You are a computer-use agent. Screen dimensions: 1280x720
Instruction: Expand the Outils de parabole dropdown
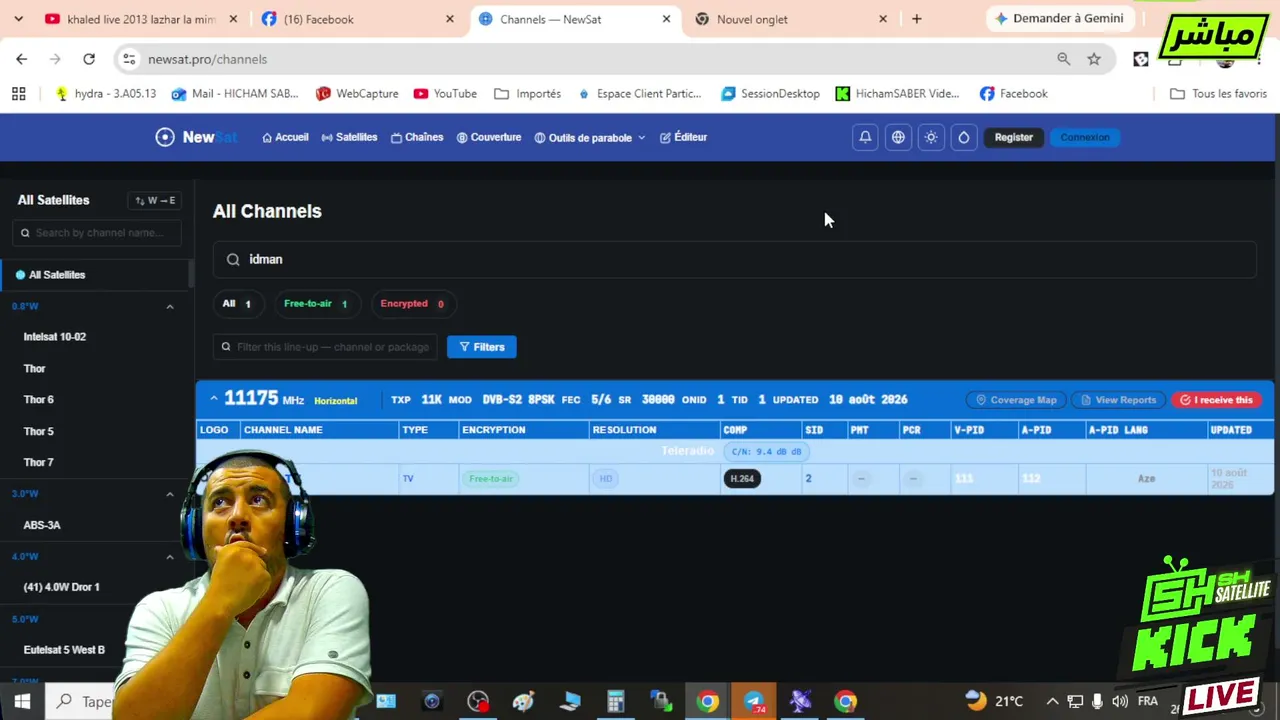click(590, 138)
